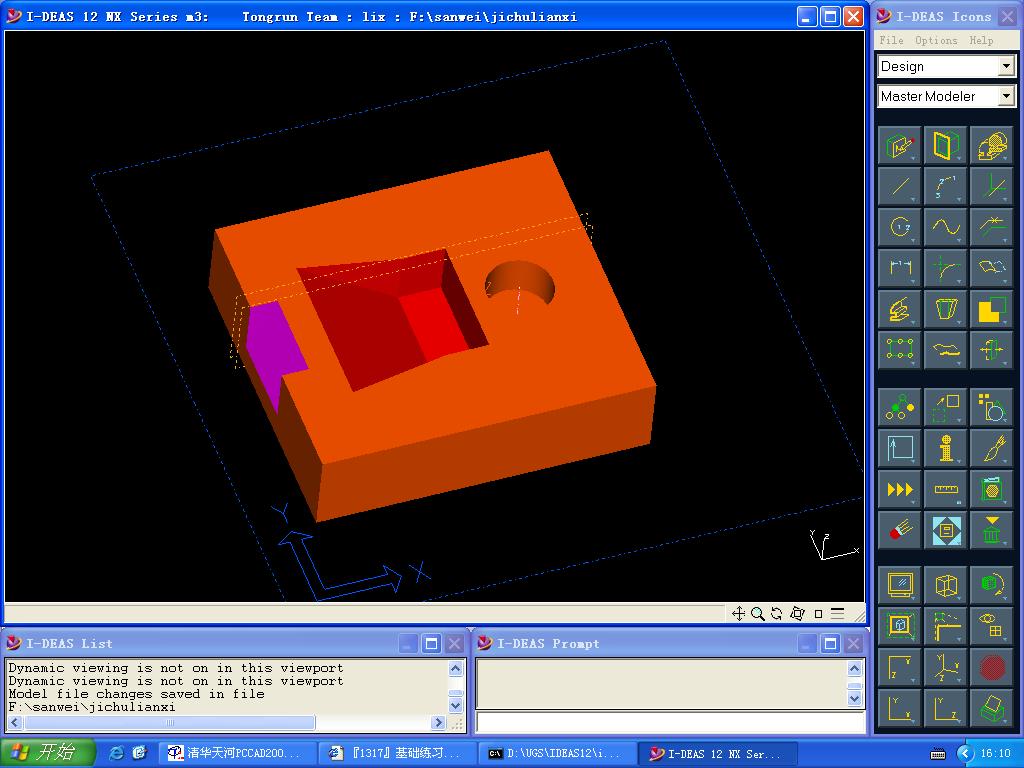Click the eye-and-grid viewport layout icon
Viewport: 1024px width, 768px height.
(x=991, y=626)
